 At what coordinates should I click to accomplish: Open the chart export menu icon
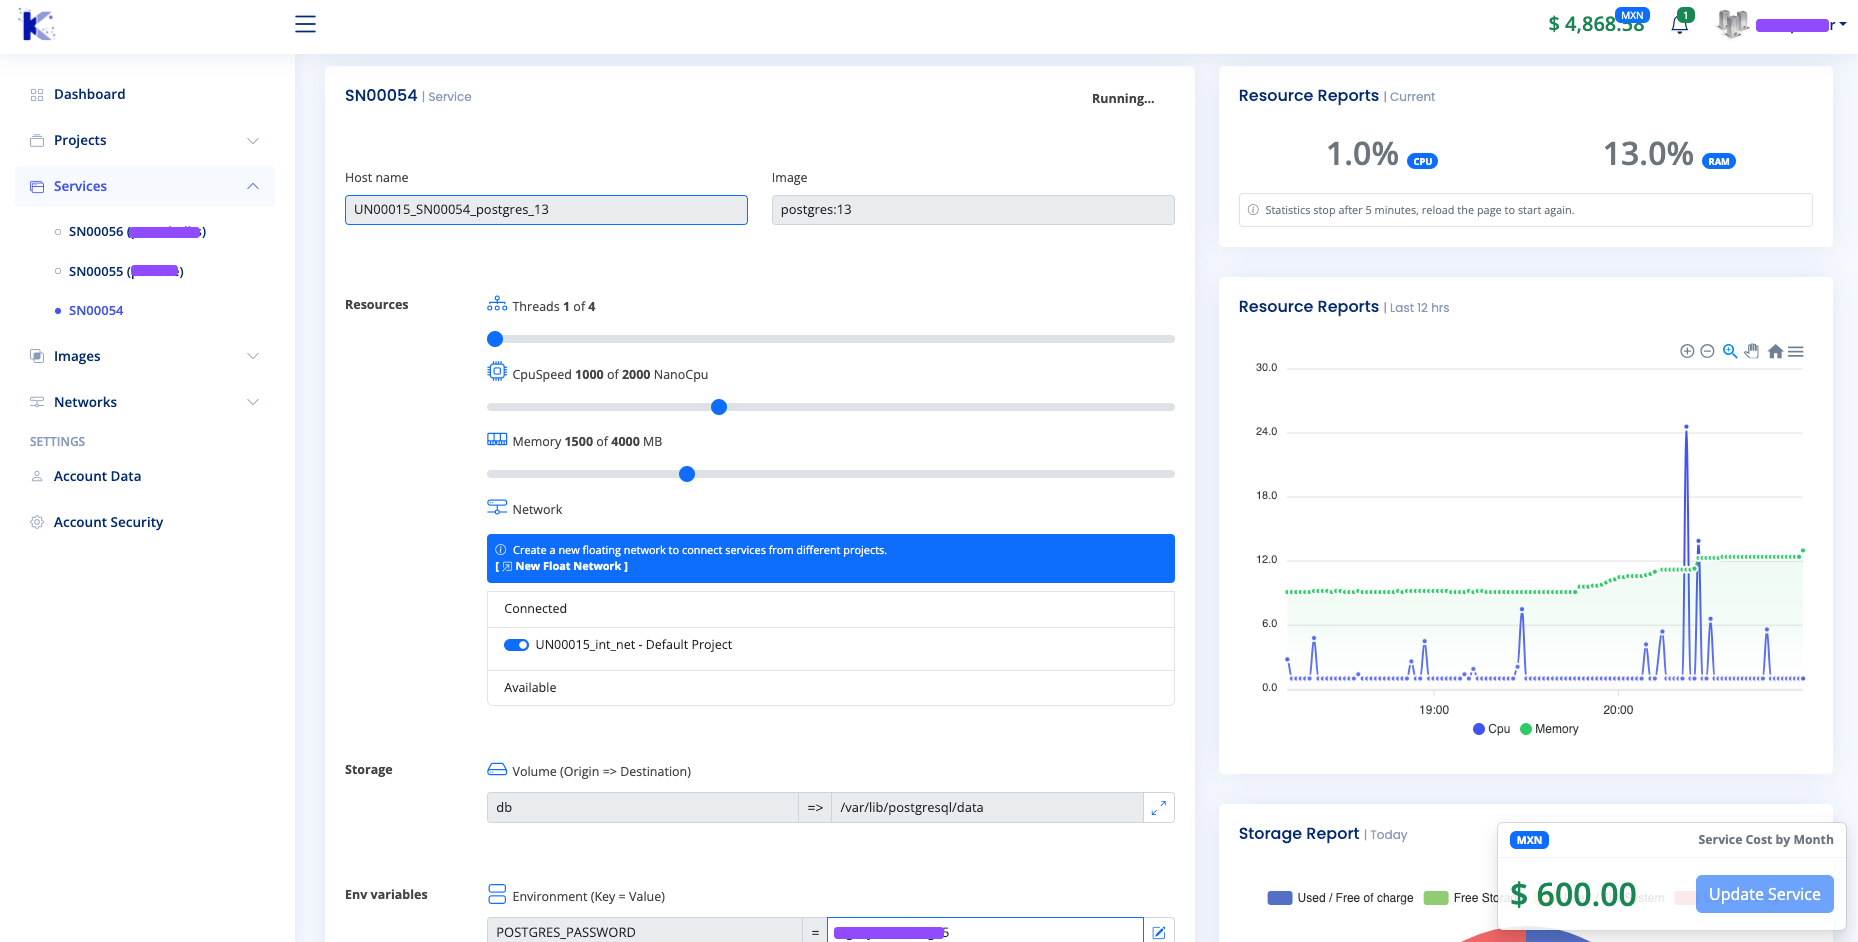(x=1796, y=351)
